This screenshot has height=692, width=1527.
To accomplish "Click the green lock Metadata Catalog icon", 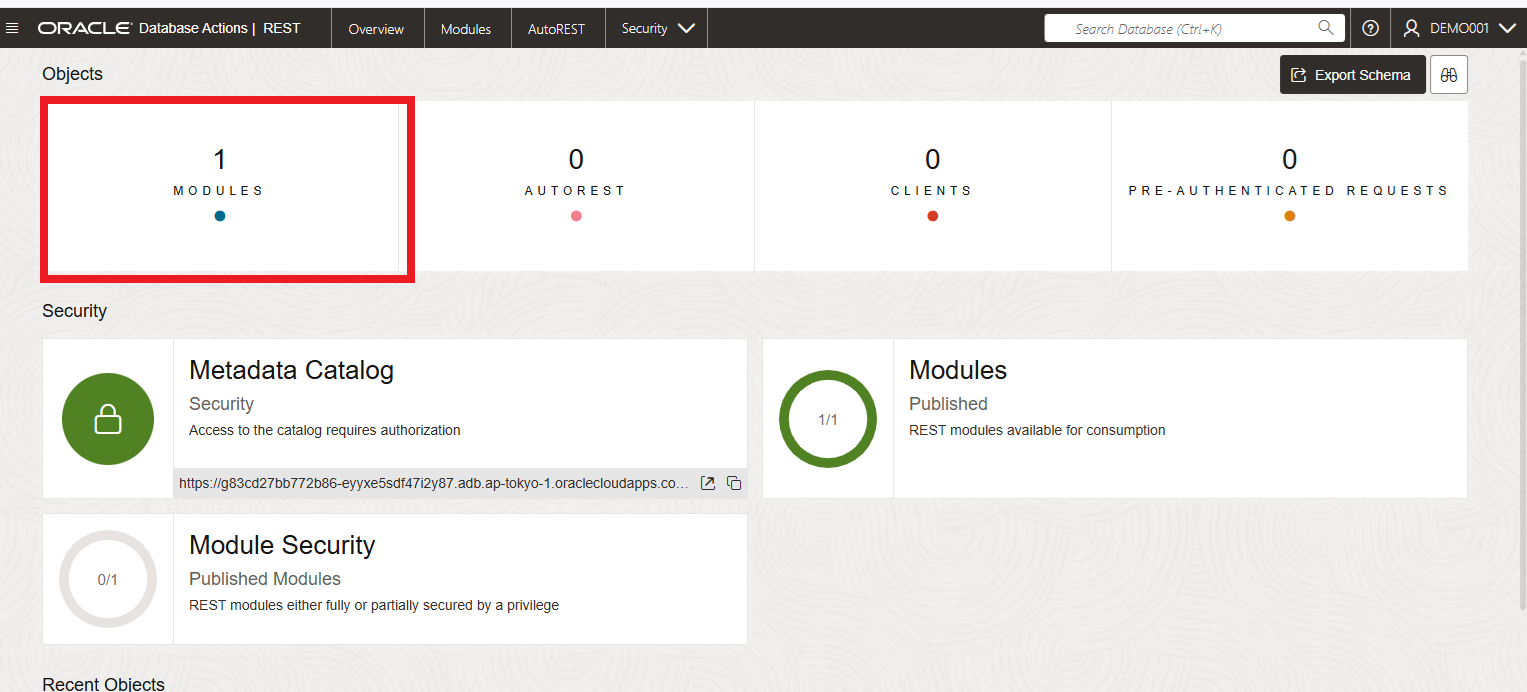I will pyautogui.click(x=108, y=419).
